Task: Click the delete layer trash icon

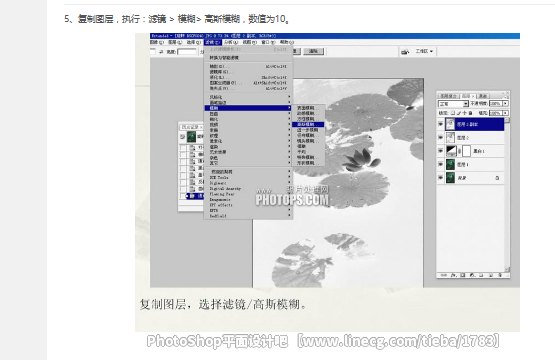Action: (x=500, y=275)
